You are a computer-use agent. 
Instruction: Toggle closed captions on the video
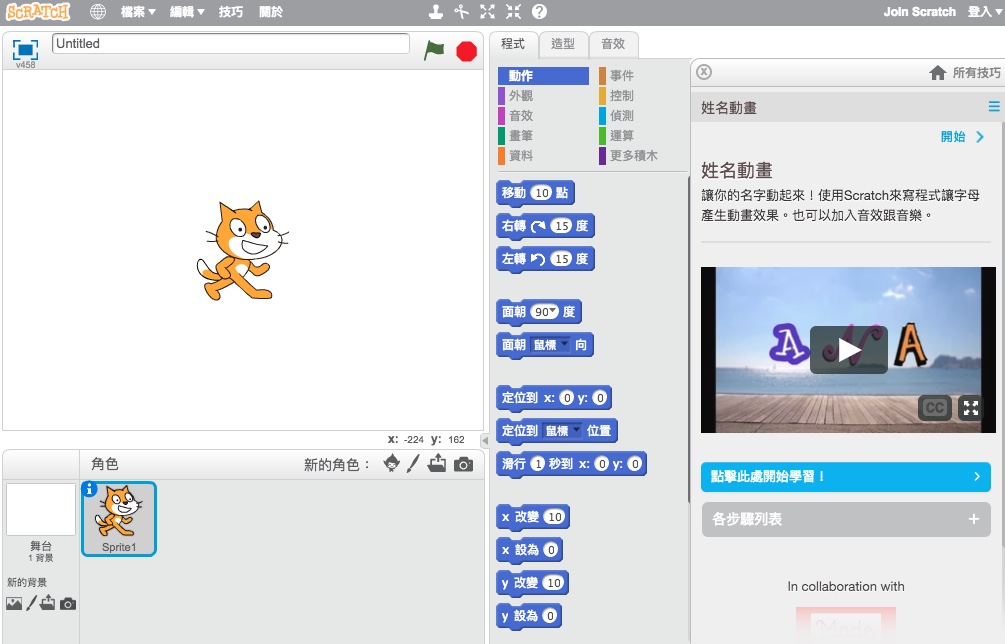click(x=934, y=407)
